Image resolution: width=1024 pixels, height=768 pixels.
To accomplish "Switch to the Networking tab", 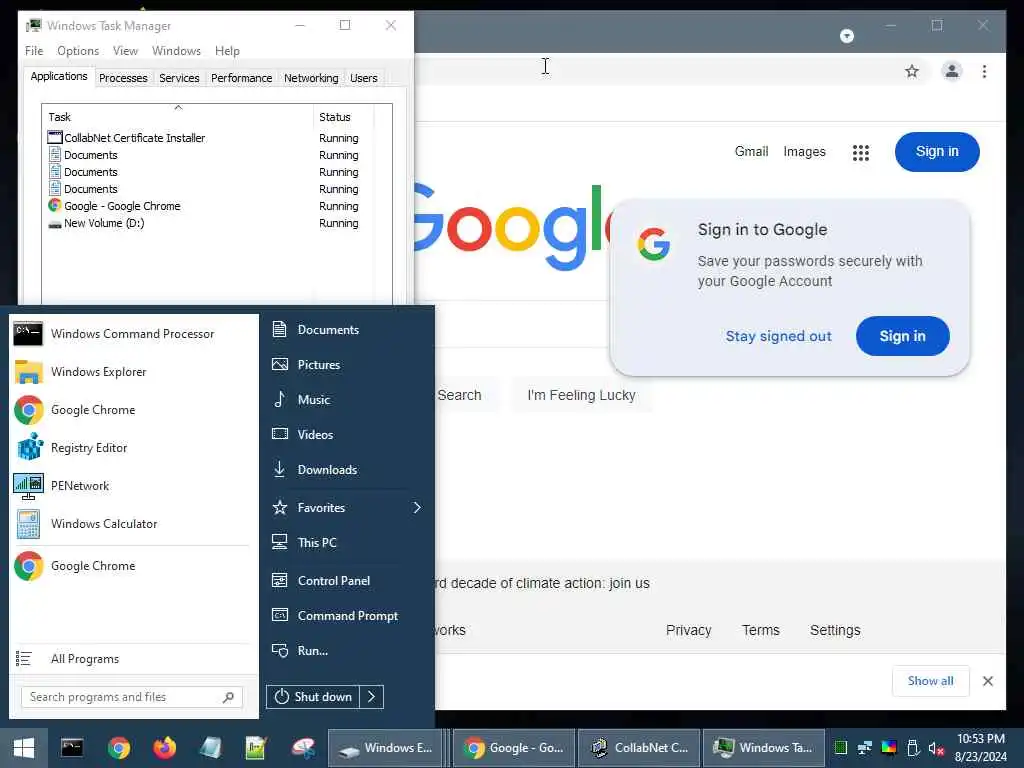I will (x=311, y=78).
